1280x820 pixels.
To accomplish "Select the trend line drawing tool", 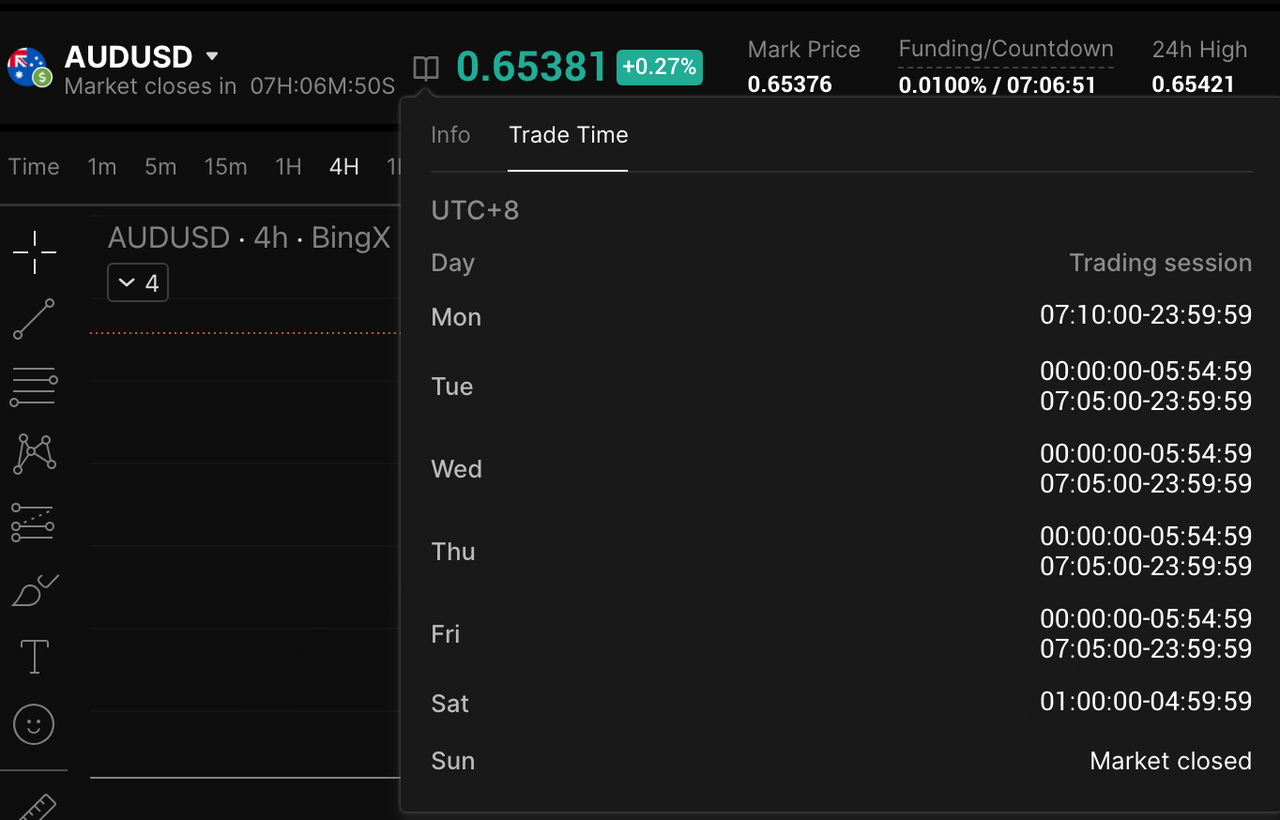I will [34, 319].
